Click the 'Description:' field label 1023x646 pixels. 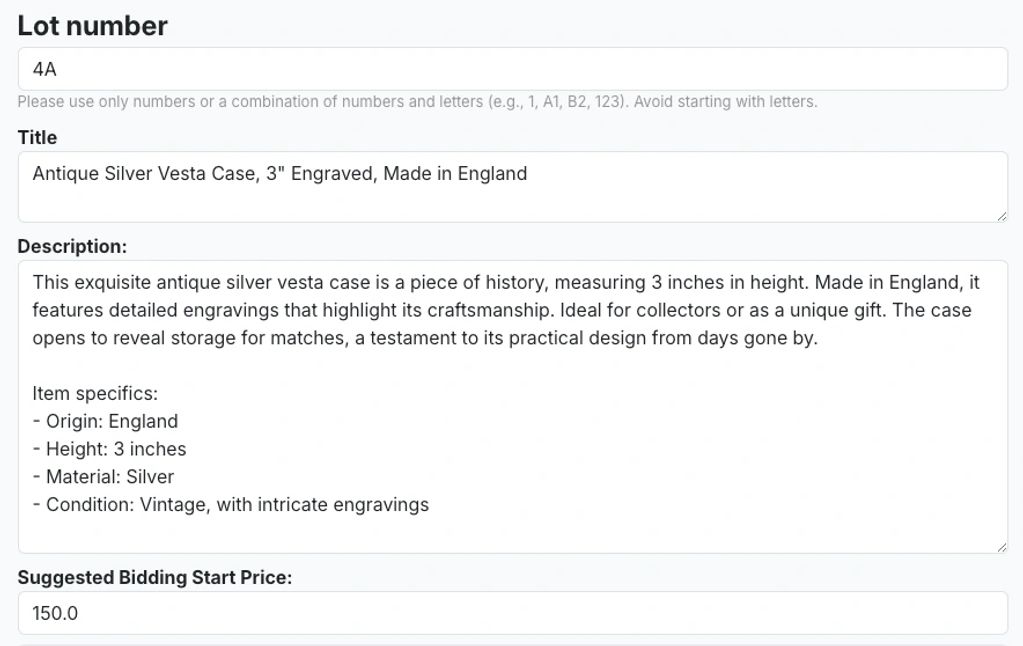coord(72,246)
